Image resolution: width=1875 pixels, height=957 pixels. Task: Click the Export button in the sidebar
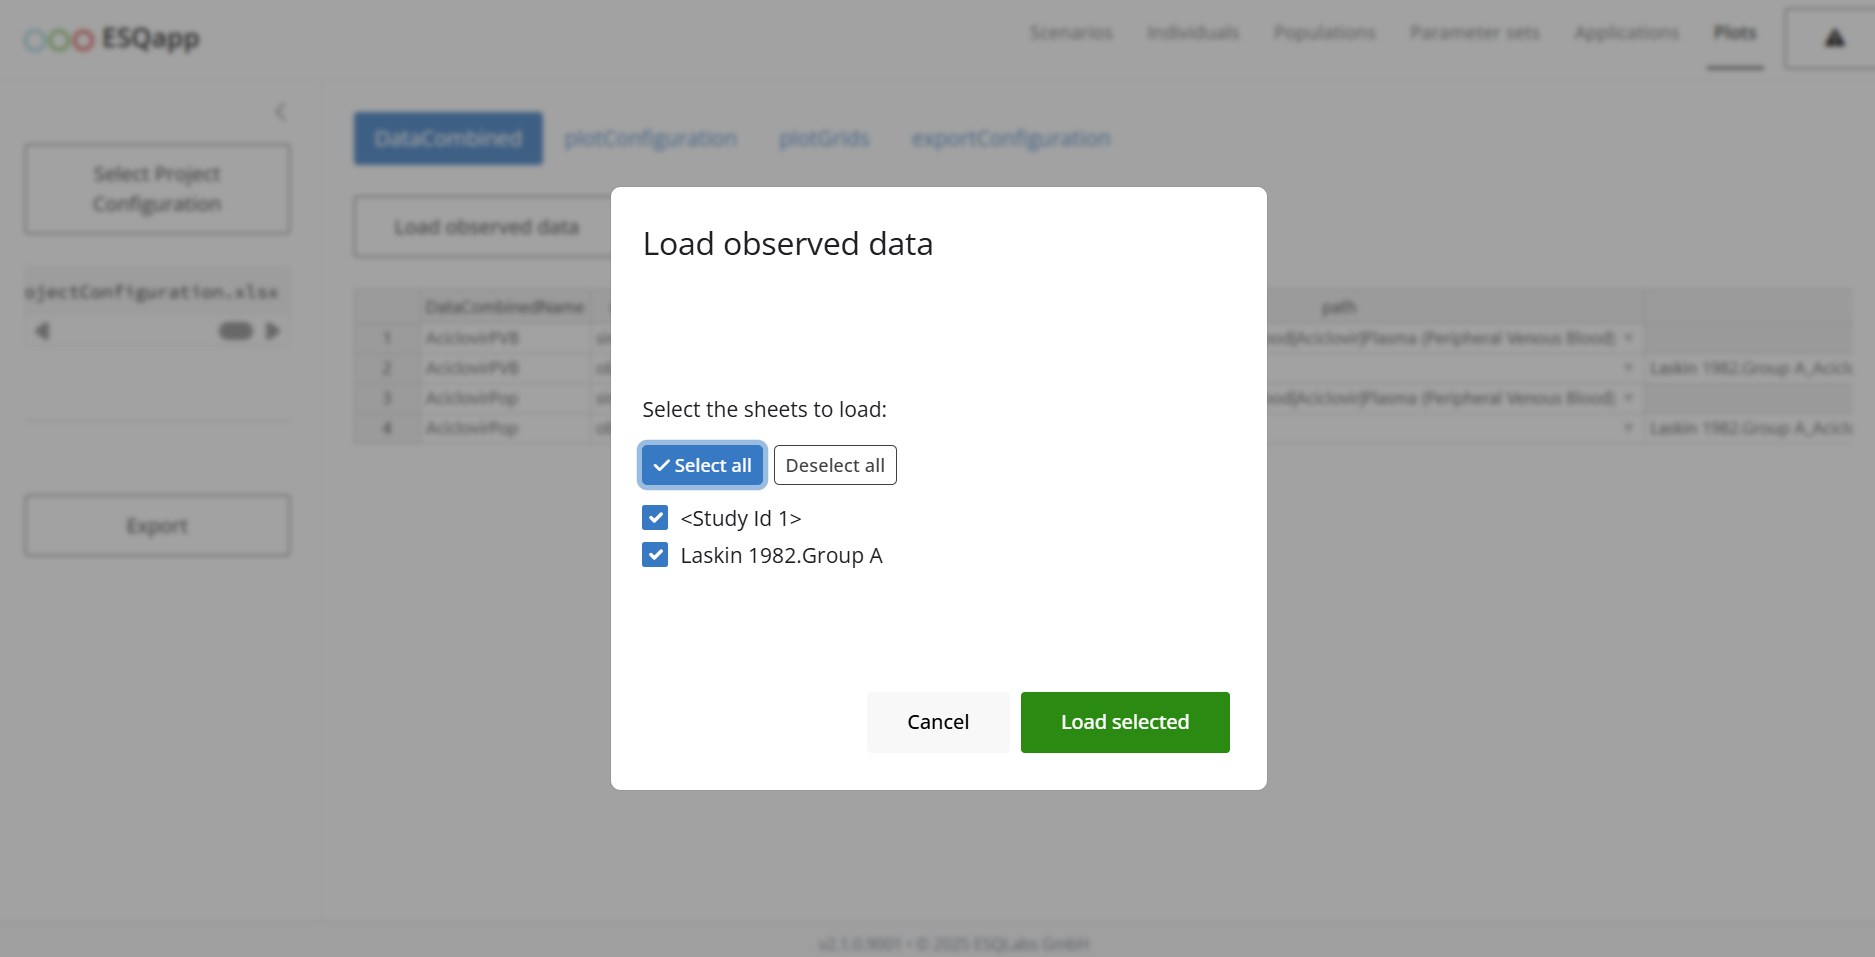coord(157,526)
